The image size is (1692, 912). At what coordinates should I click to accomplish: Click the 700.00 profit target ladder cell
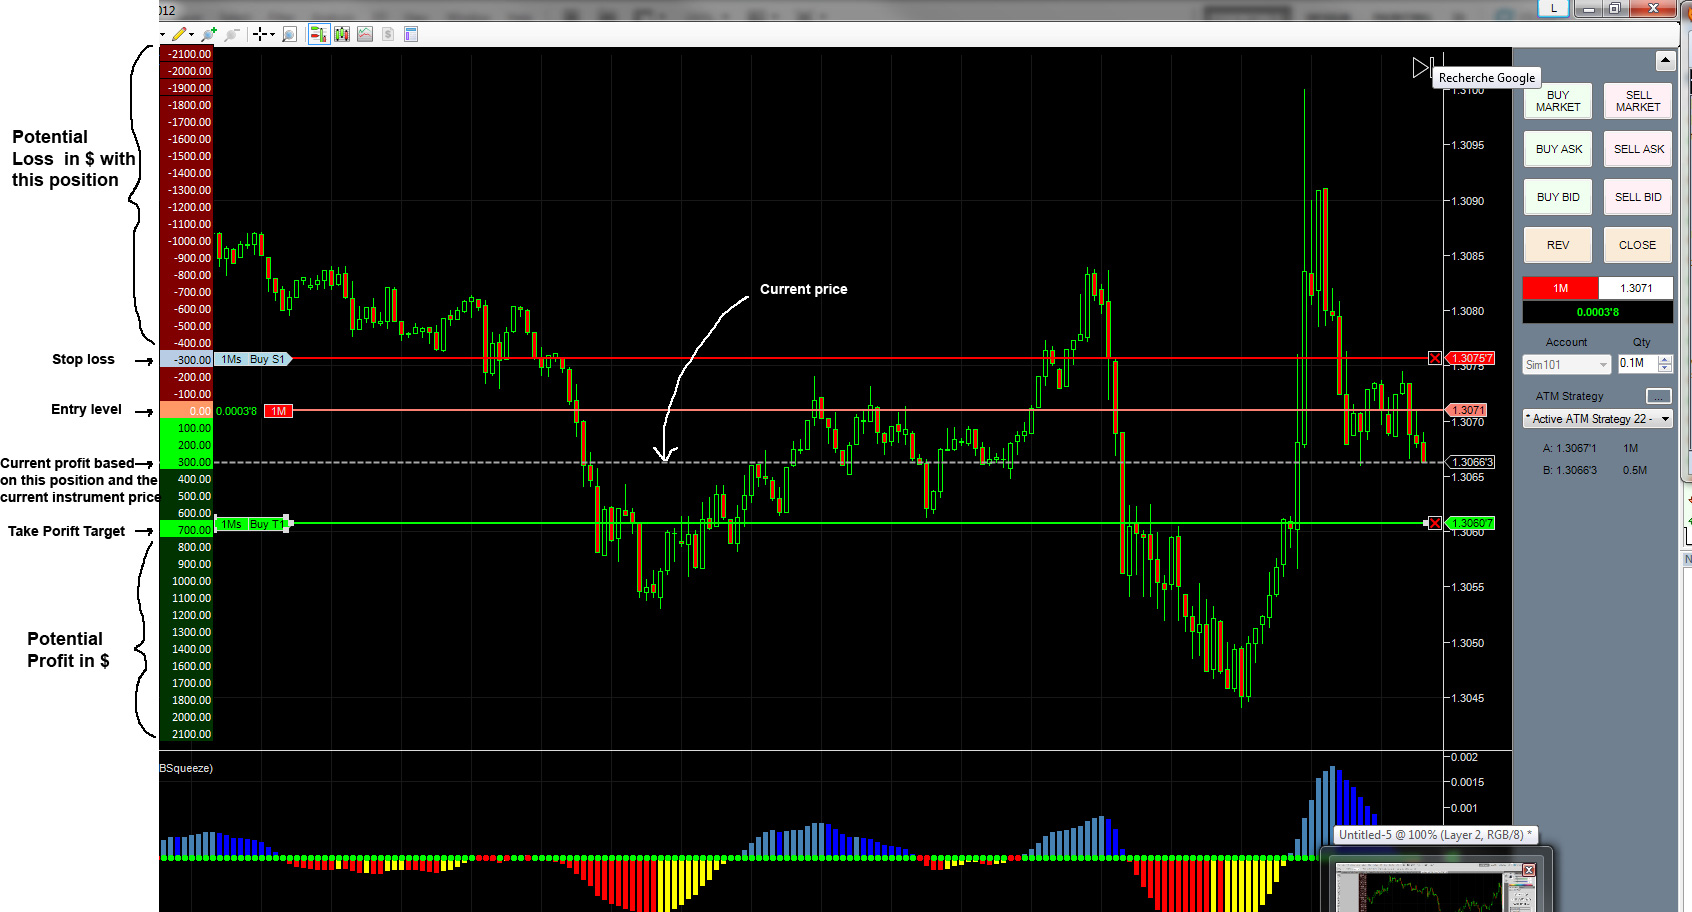pos(186,529)
